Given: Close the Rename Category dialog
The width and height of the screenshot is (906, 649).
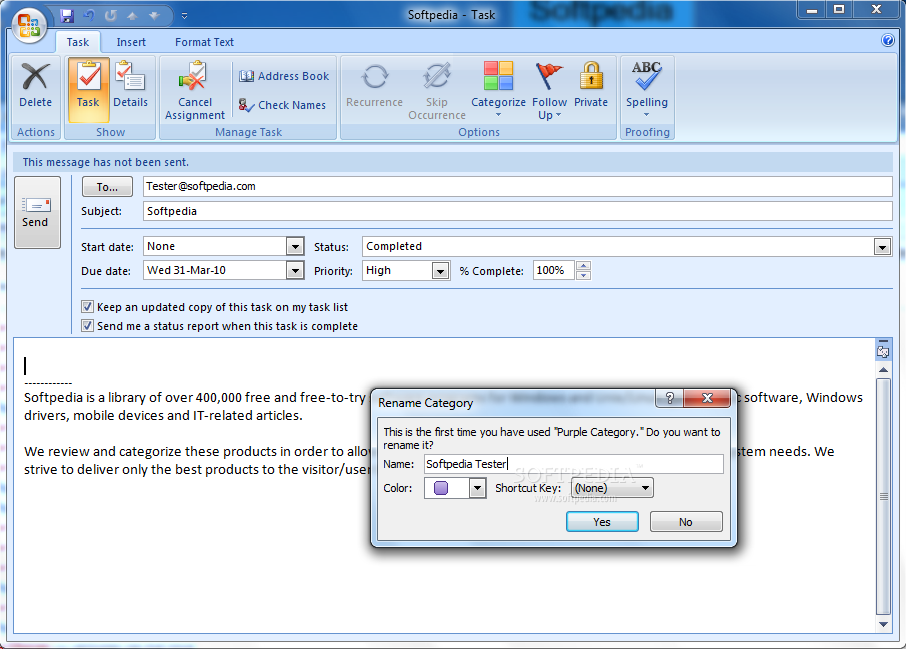Looking at the screenshot, I should tap(707, 398).
